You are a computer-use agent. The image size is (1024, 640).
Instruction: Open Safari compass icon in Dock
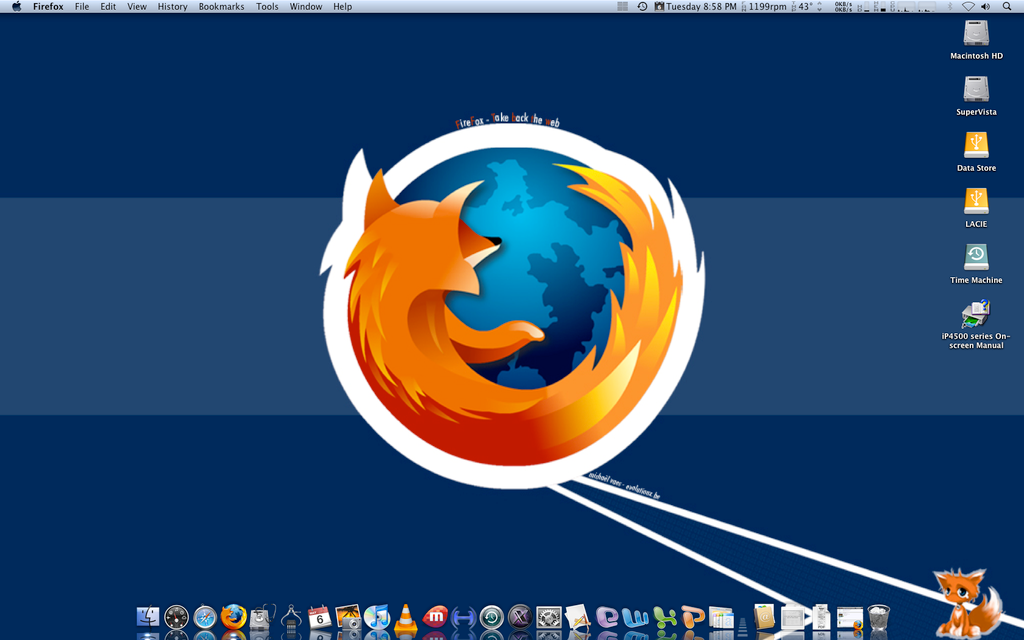205,616
